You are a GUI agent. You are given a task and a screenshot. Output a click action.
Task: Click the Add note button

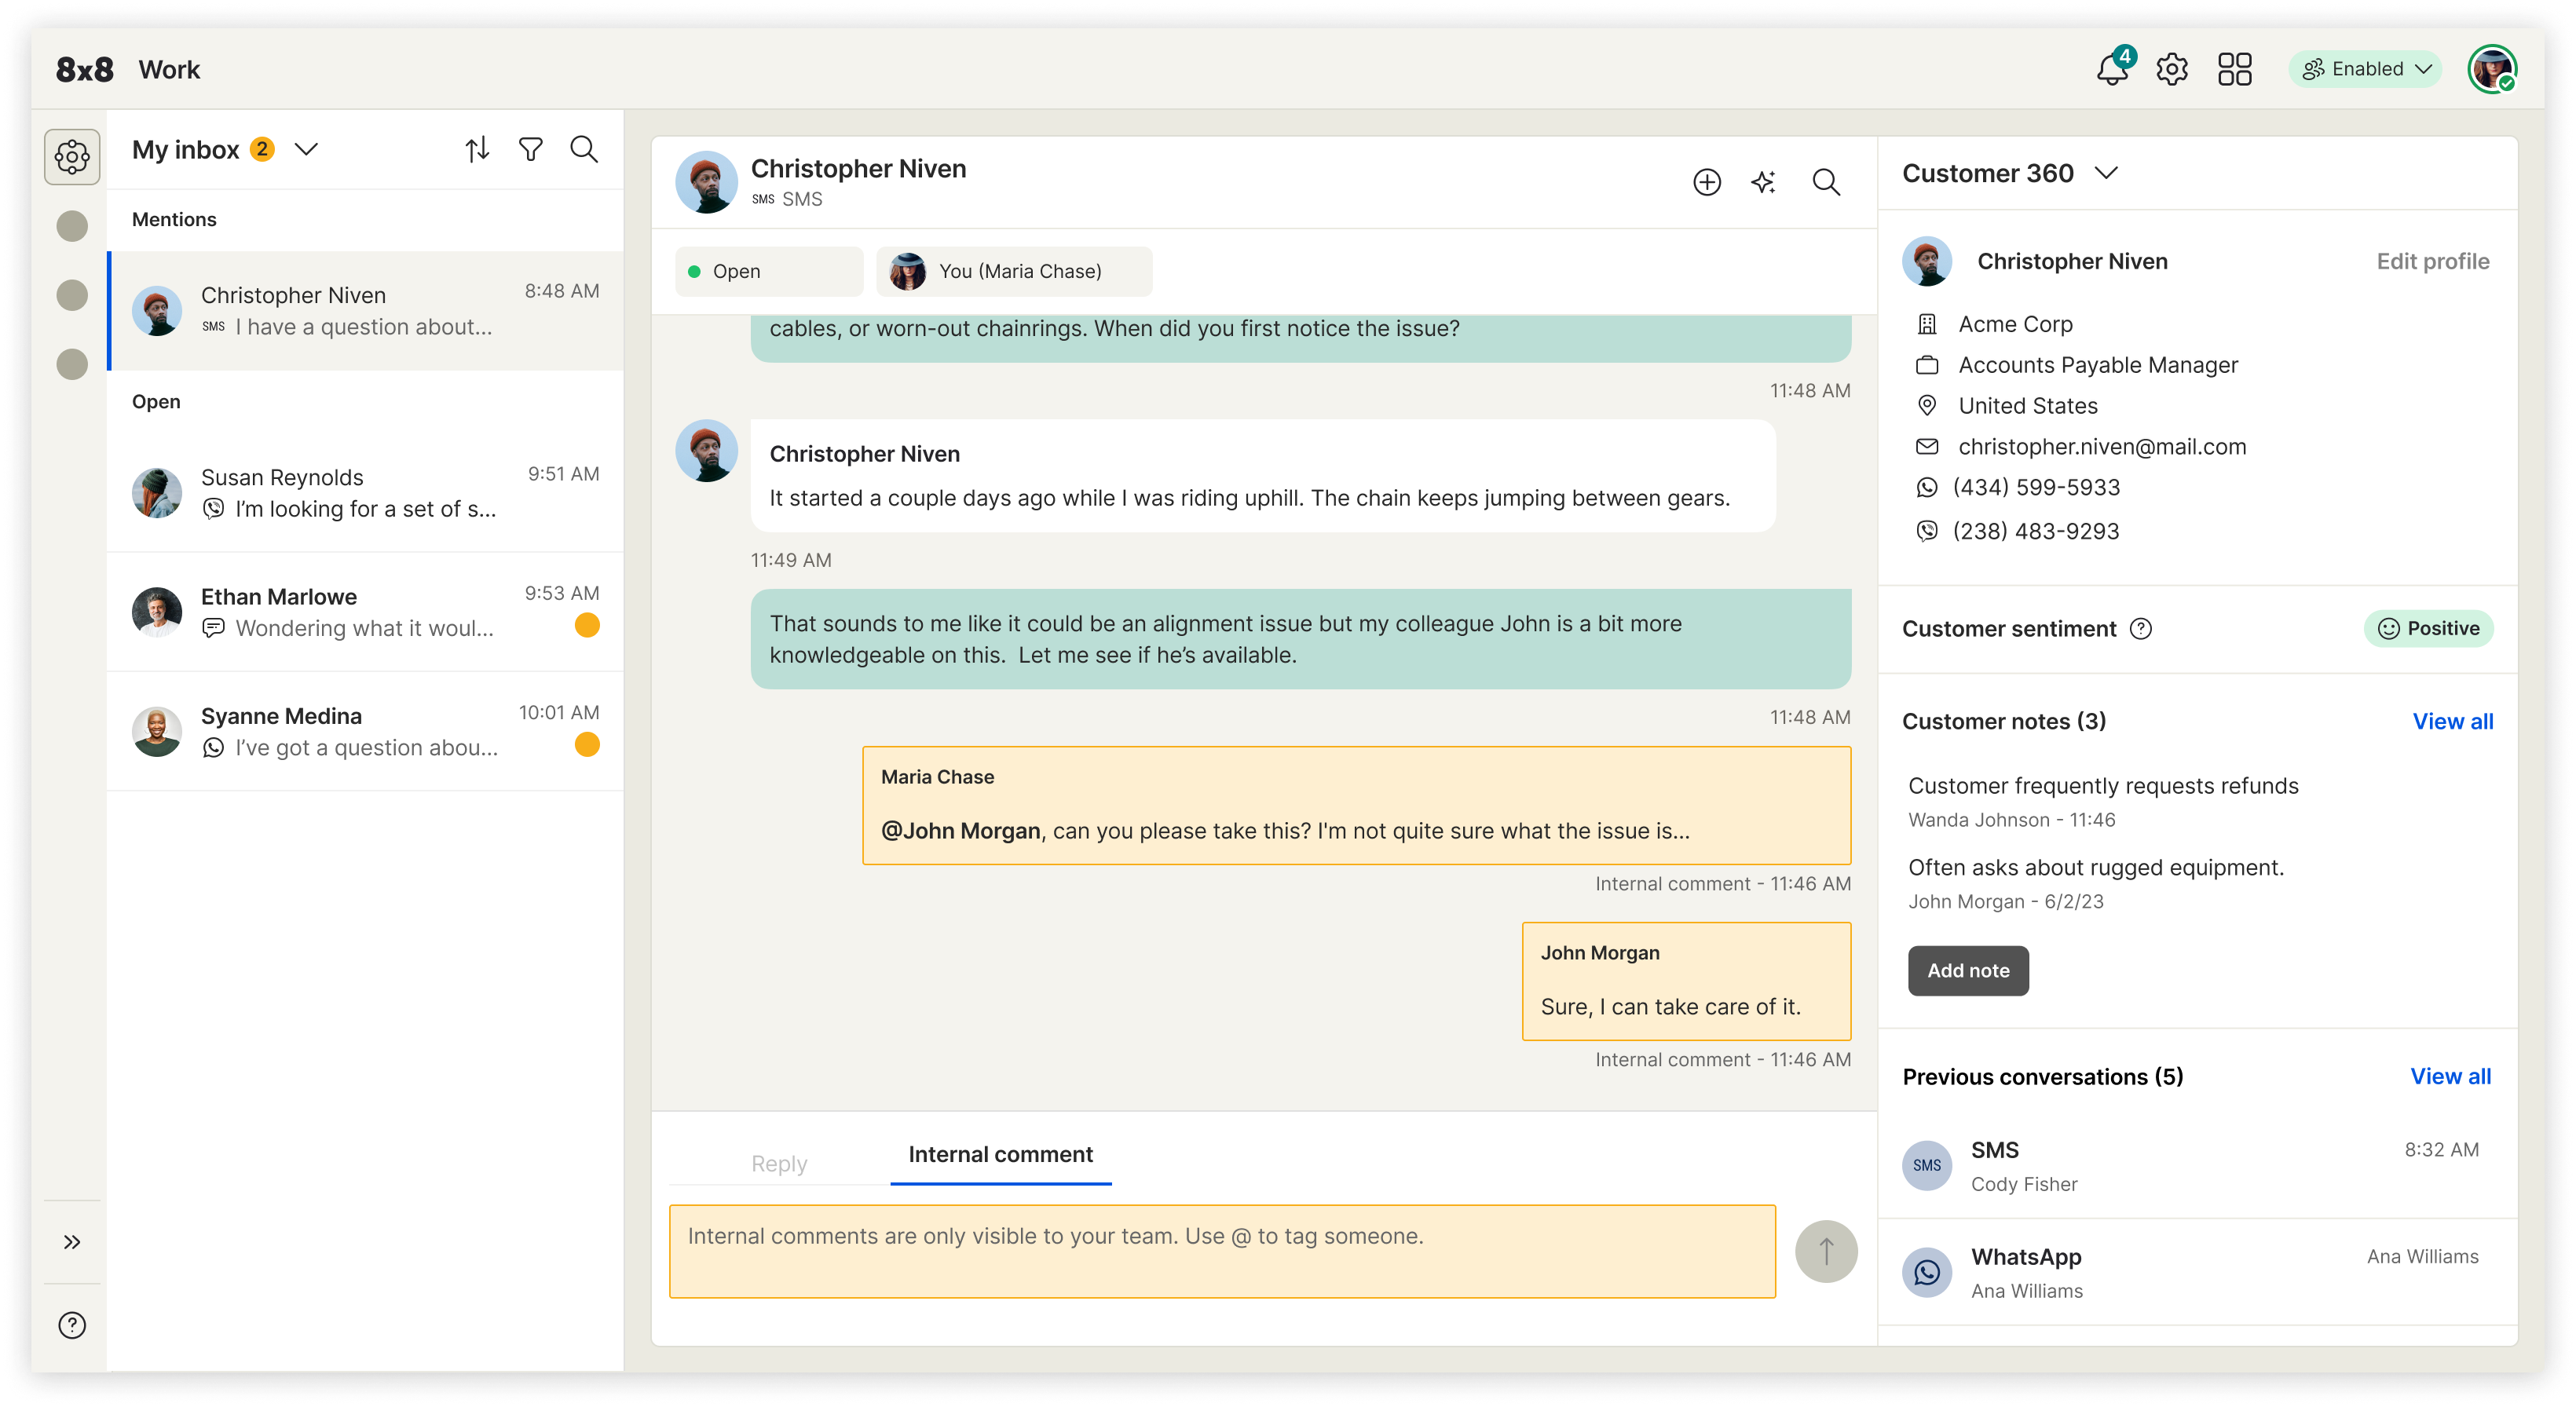[1967, 970]
